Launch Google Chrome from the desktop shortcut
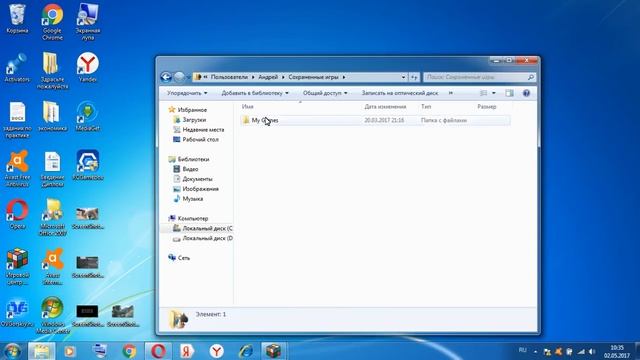 52,22
